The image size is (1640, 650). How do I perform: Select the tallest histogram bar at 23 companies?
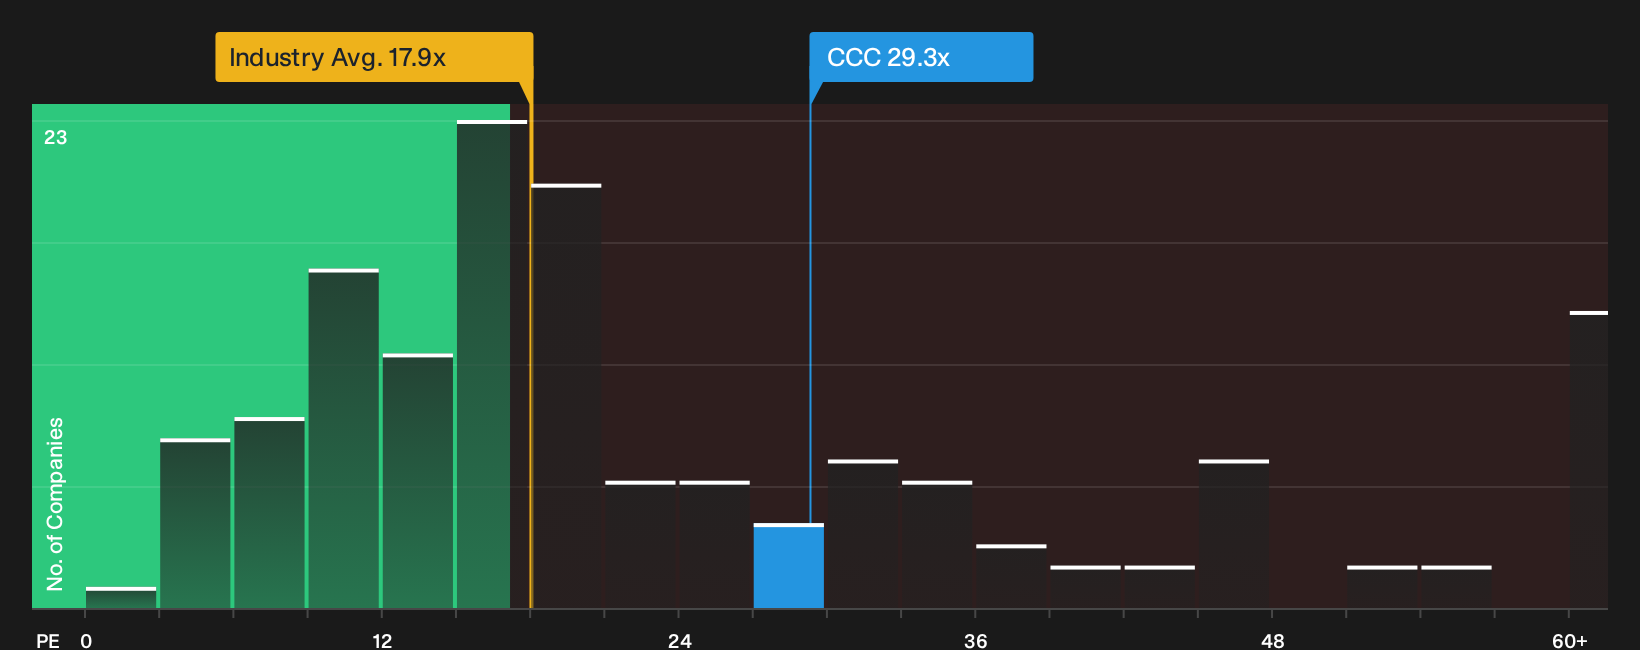pyautogui.click(x=492, y=364)
